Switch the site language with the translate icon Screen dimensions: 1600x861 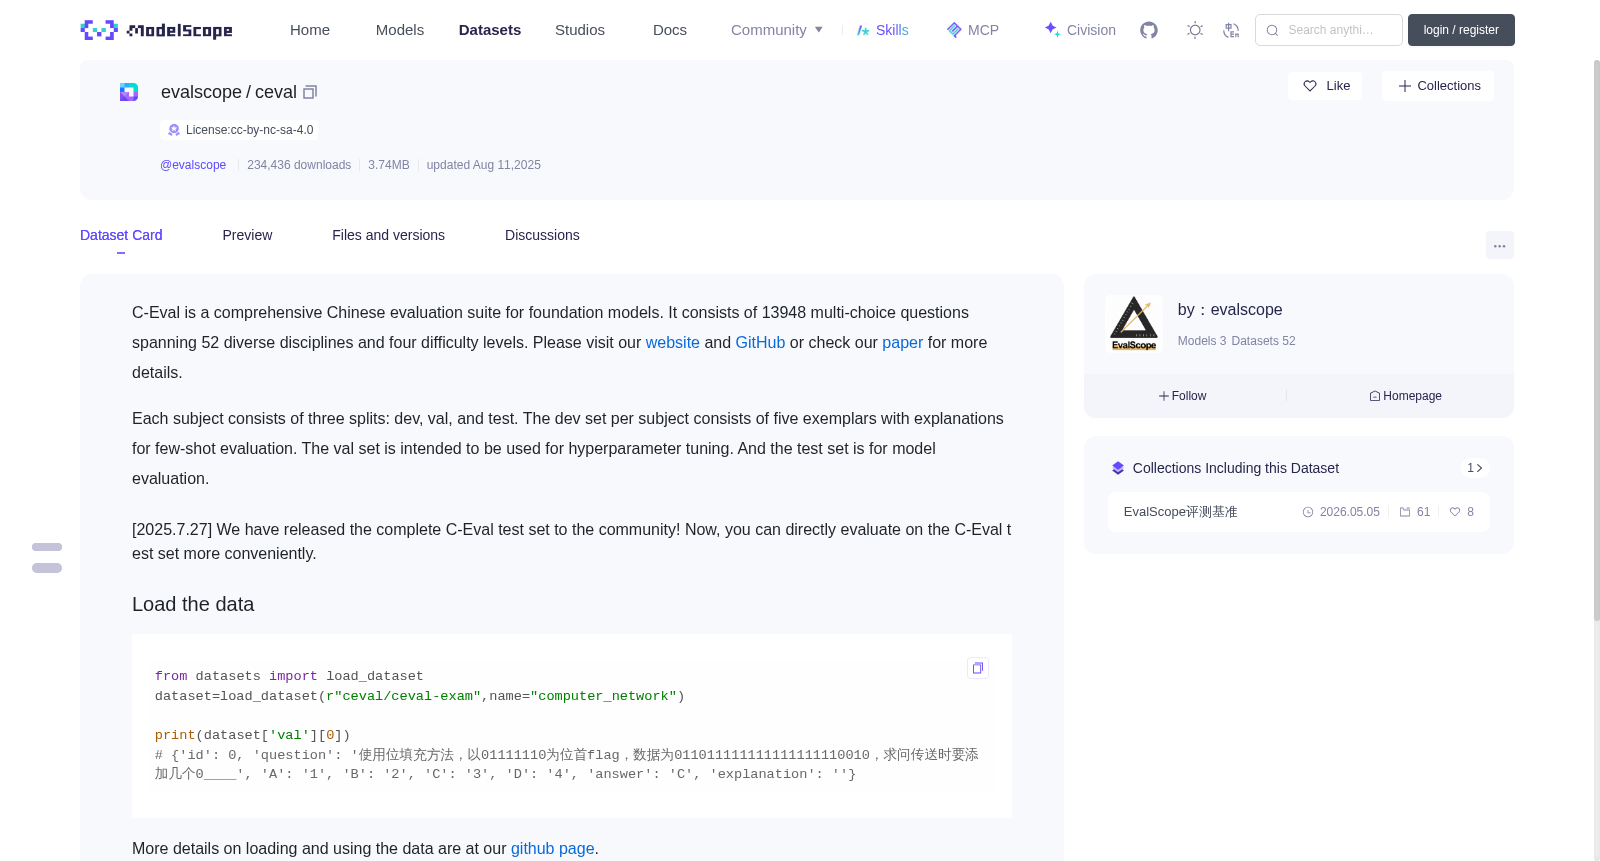click(x=1231, y=30)
